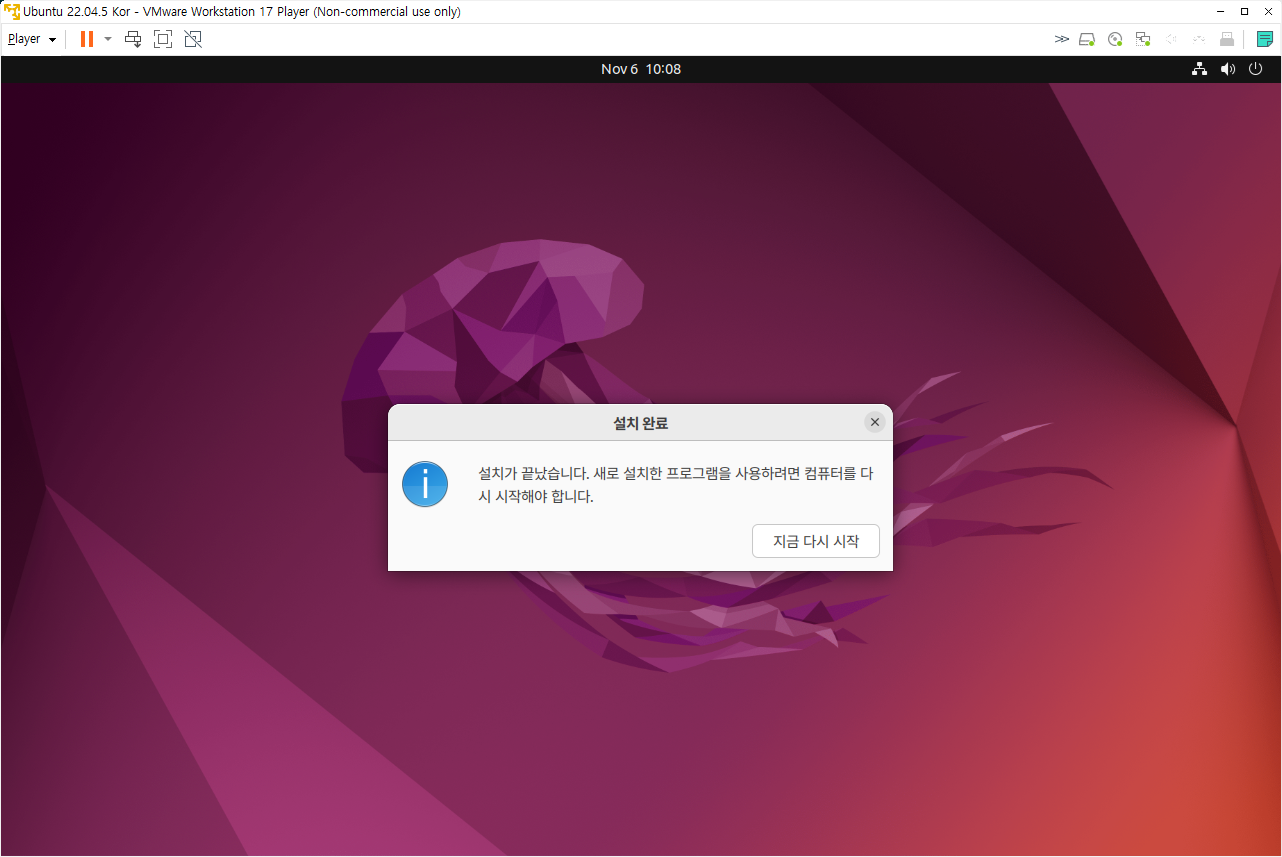Enter full screen mode from the VMware toolbar
1282x857 pixels.
[x=163, y=39]
